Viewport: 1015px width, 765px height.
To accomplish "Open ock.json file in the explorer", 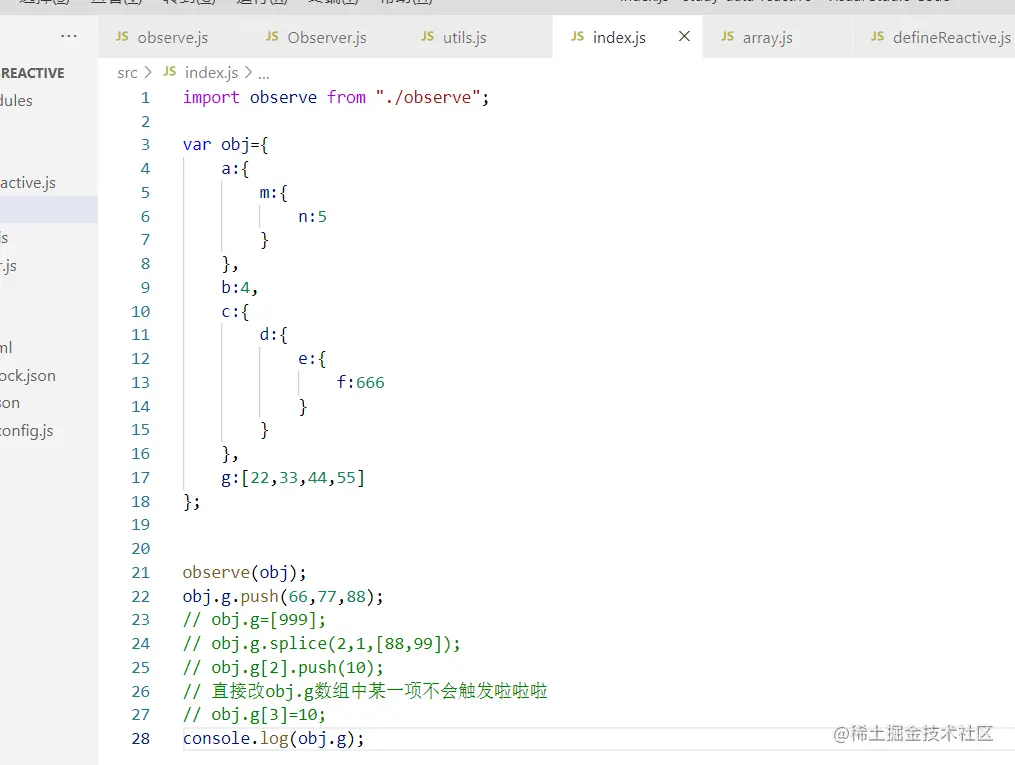I will pyautogui.click(x=28, y=375).
